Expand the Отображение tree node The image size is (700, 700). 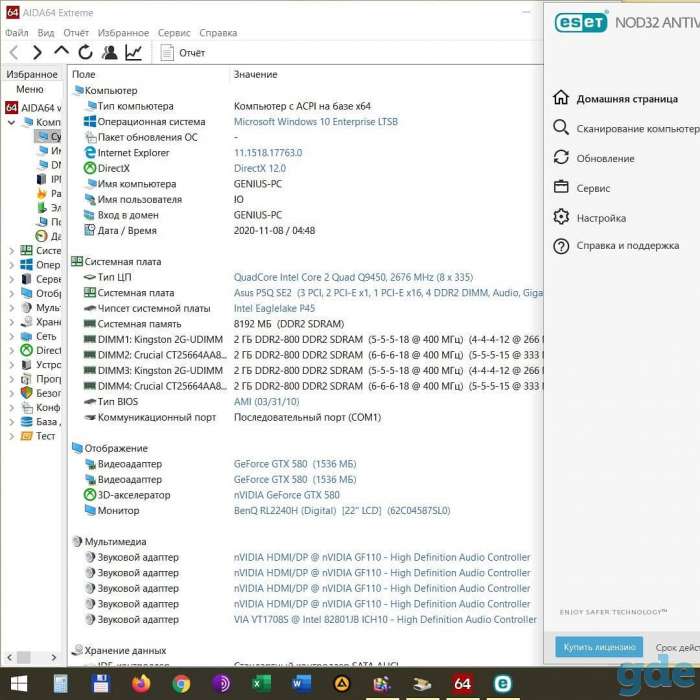[x=12, y=294]
